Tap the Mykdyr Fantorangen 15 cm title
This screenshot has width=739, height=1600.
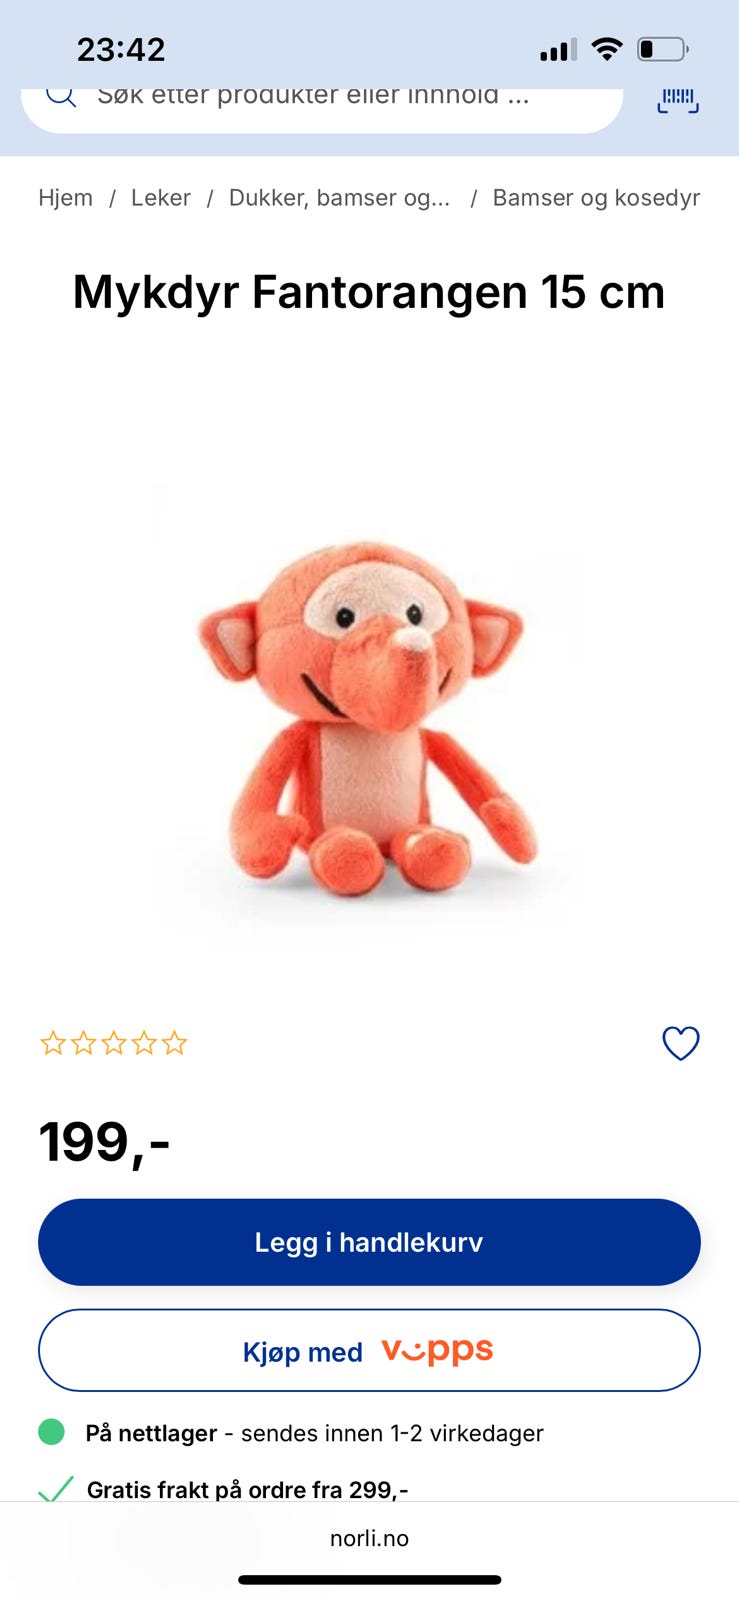369,292
